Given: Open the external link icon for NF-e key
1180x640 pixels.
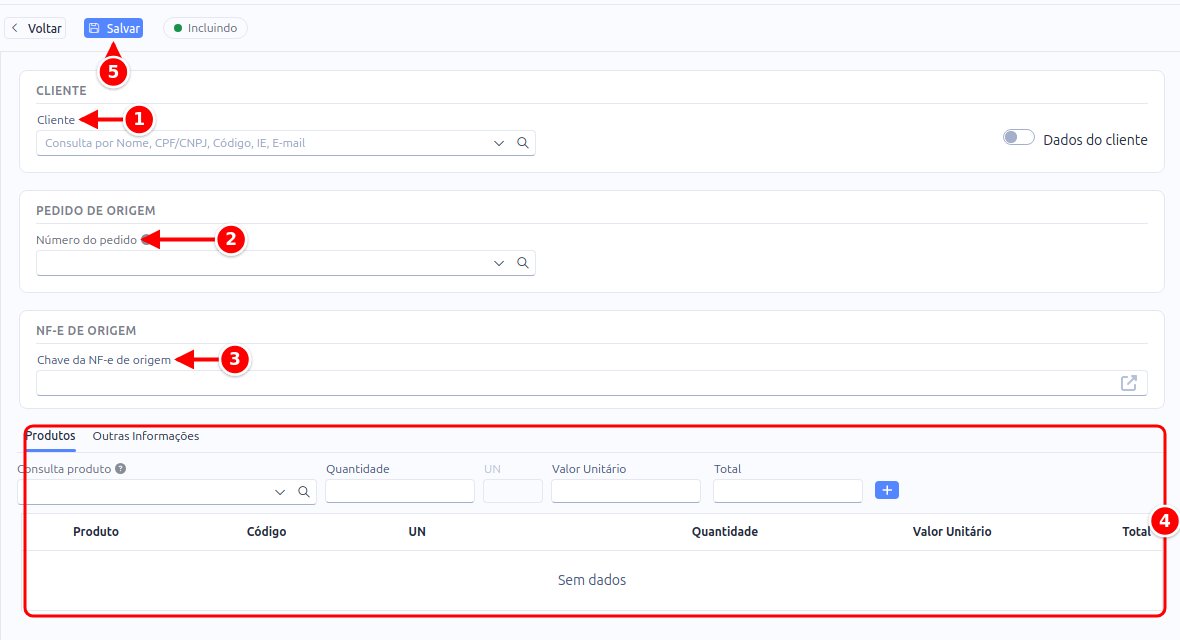Looking at the screenshot, I should 1129,383.
